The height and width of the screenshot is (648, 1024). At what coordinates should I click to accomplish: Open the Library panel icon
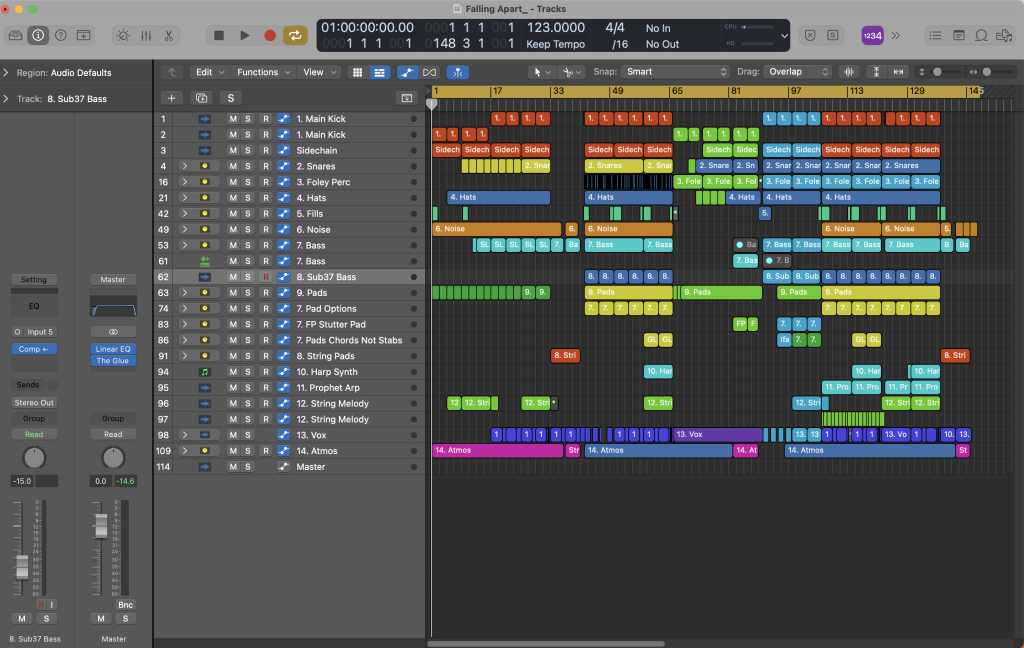[x=15, y=35]
